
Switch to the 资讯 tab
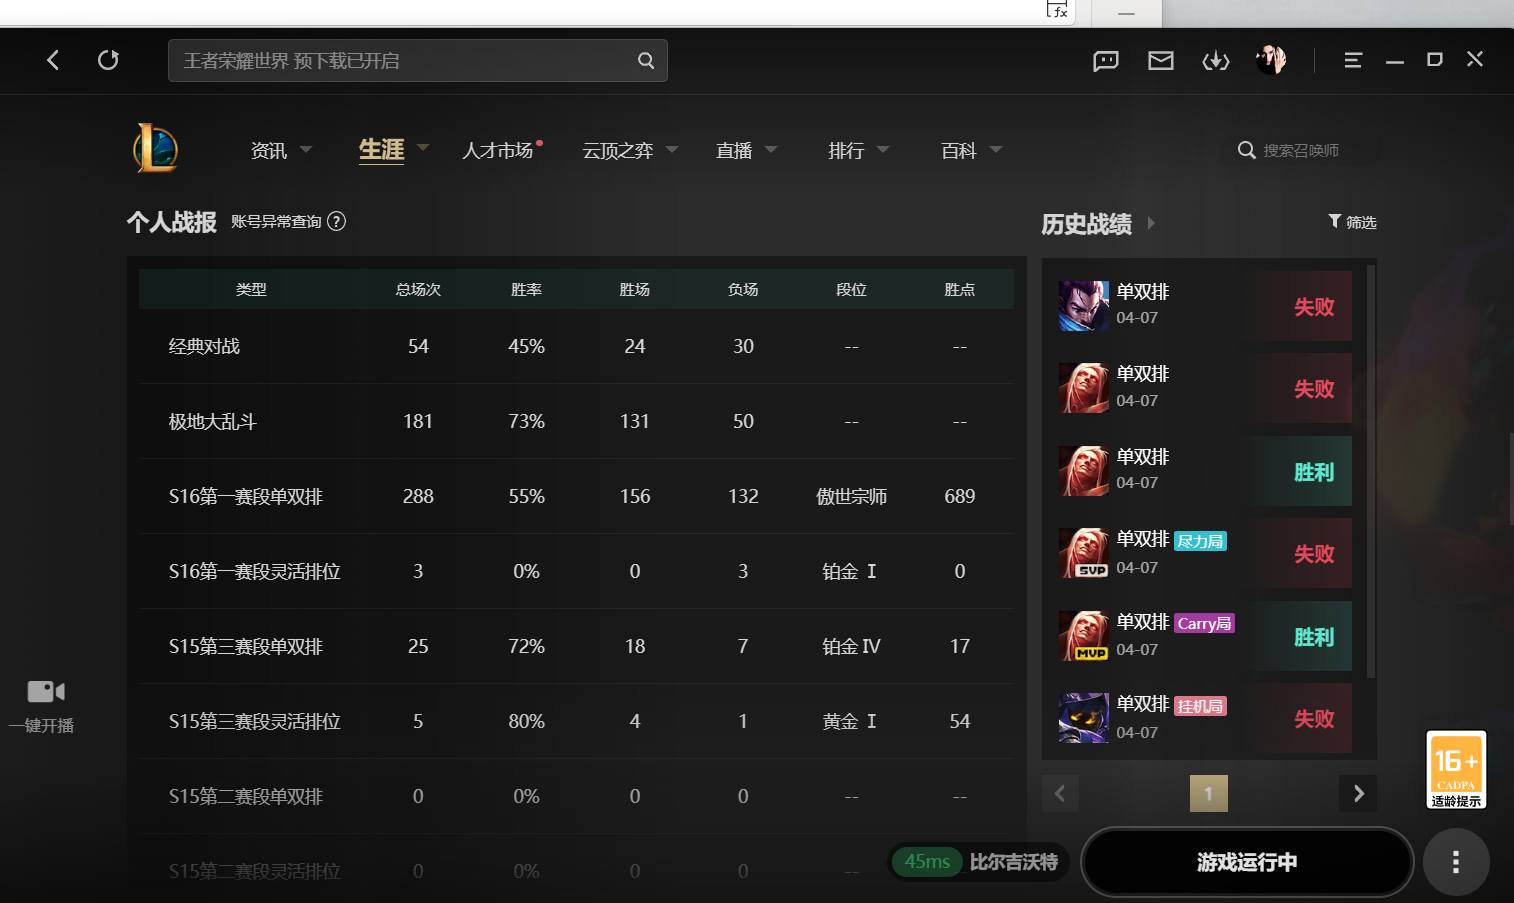[267, 150]
